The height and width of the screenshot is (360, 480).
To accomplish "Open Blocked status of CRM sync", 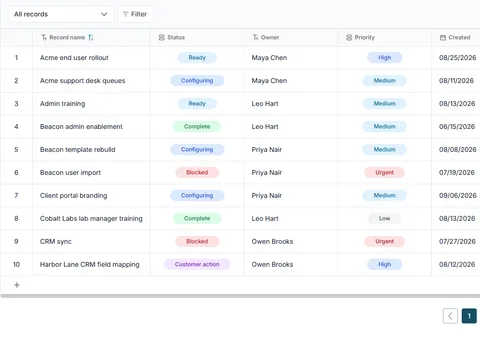I will (197, 242).
